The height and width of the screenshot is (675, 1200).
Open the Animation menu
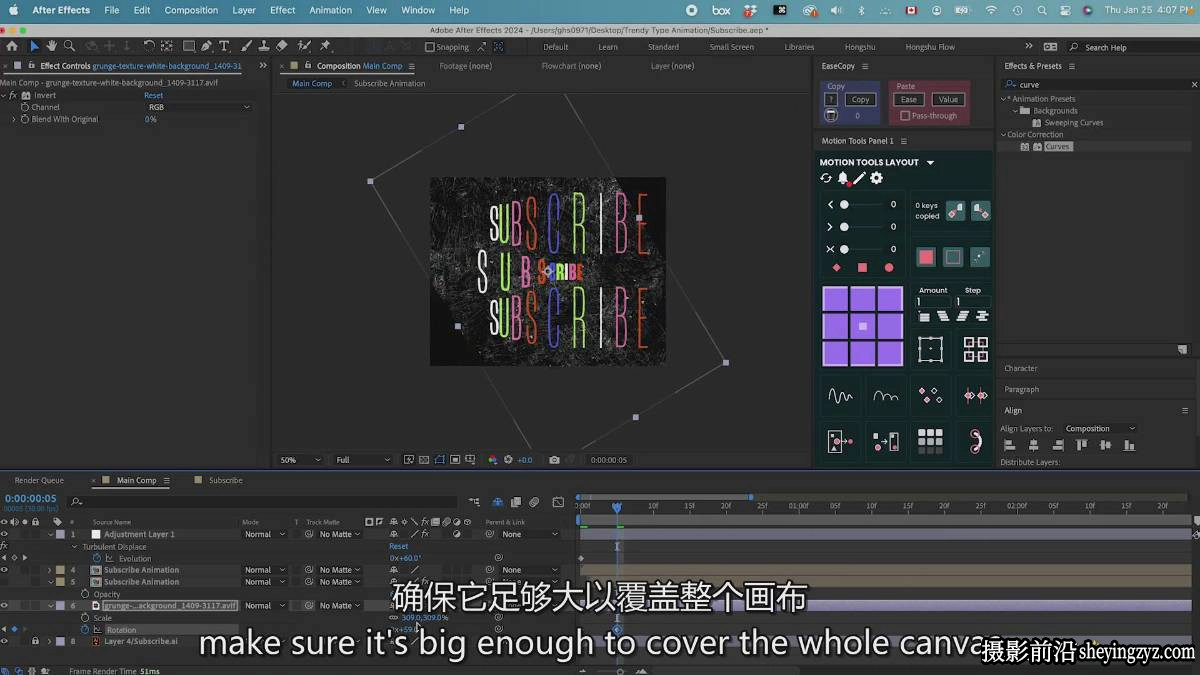(x=330, y=10)
